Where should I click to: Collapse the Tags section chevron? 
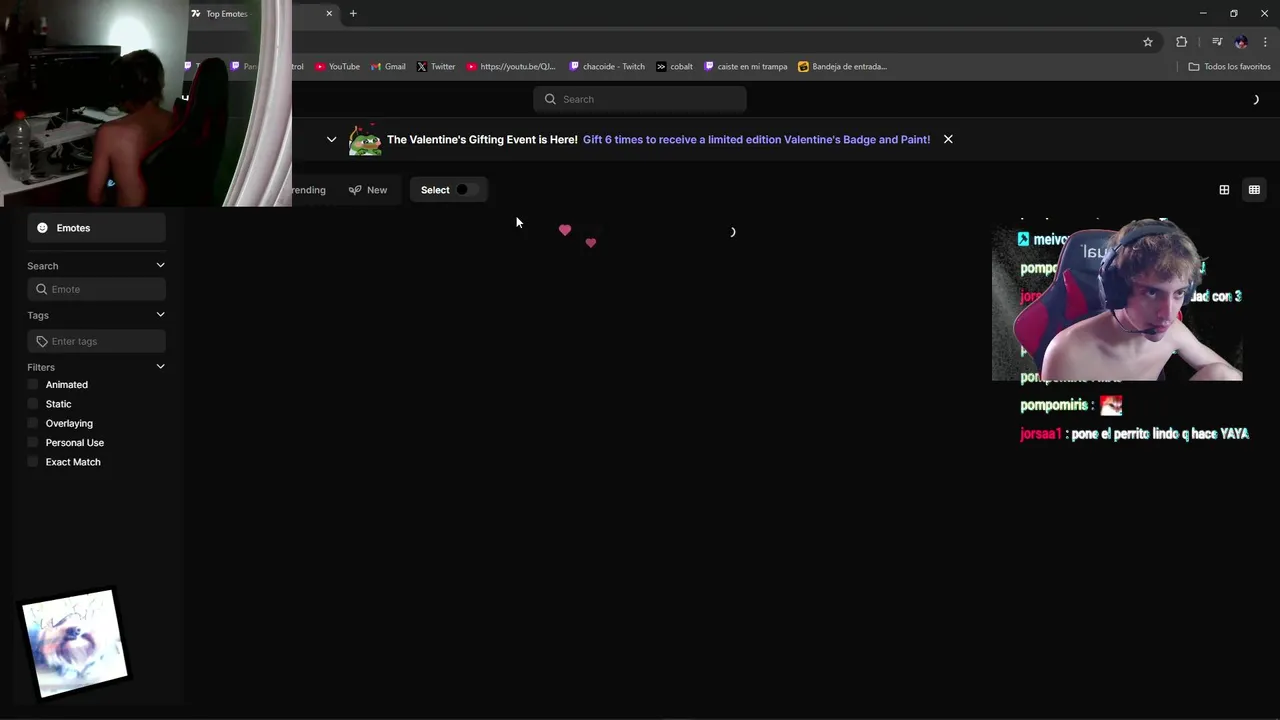coord(160,315)
